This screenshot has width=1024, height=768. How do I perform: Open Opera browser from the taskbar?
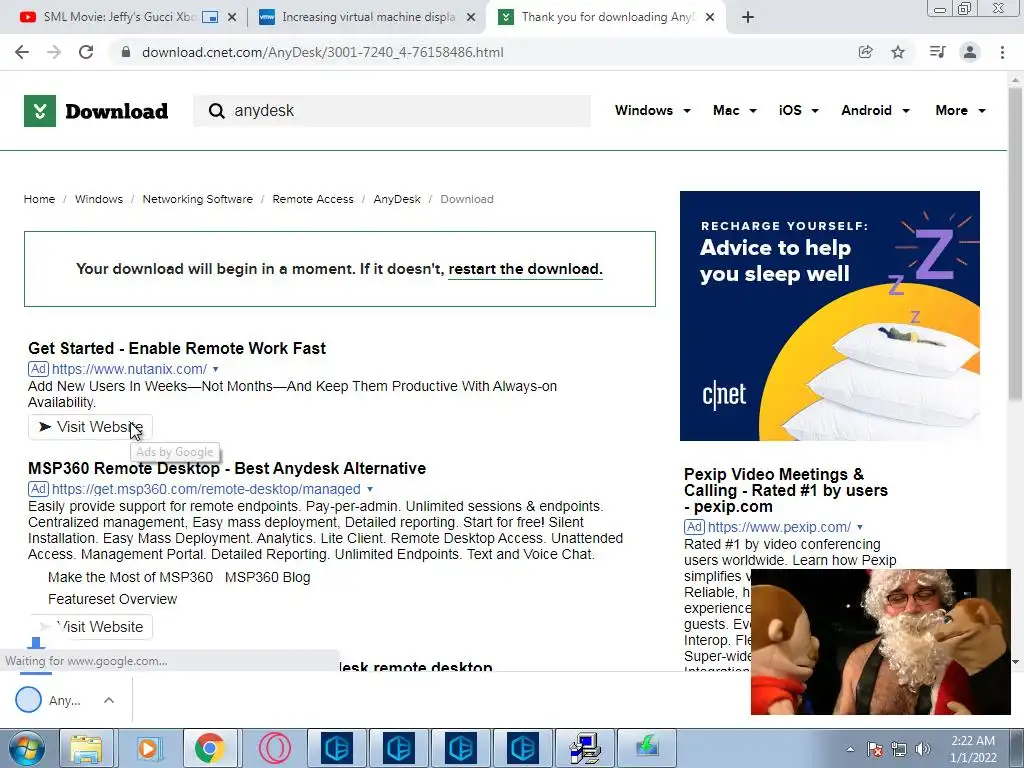click(274, 748)
